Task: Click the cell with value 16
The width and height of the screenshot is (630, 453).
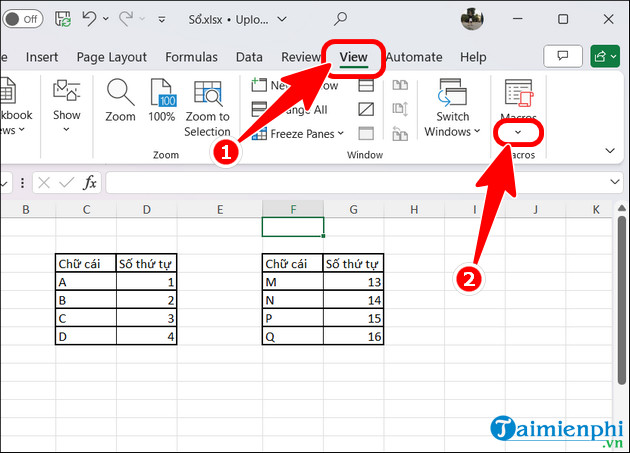Action: [x=354, y=336]
